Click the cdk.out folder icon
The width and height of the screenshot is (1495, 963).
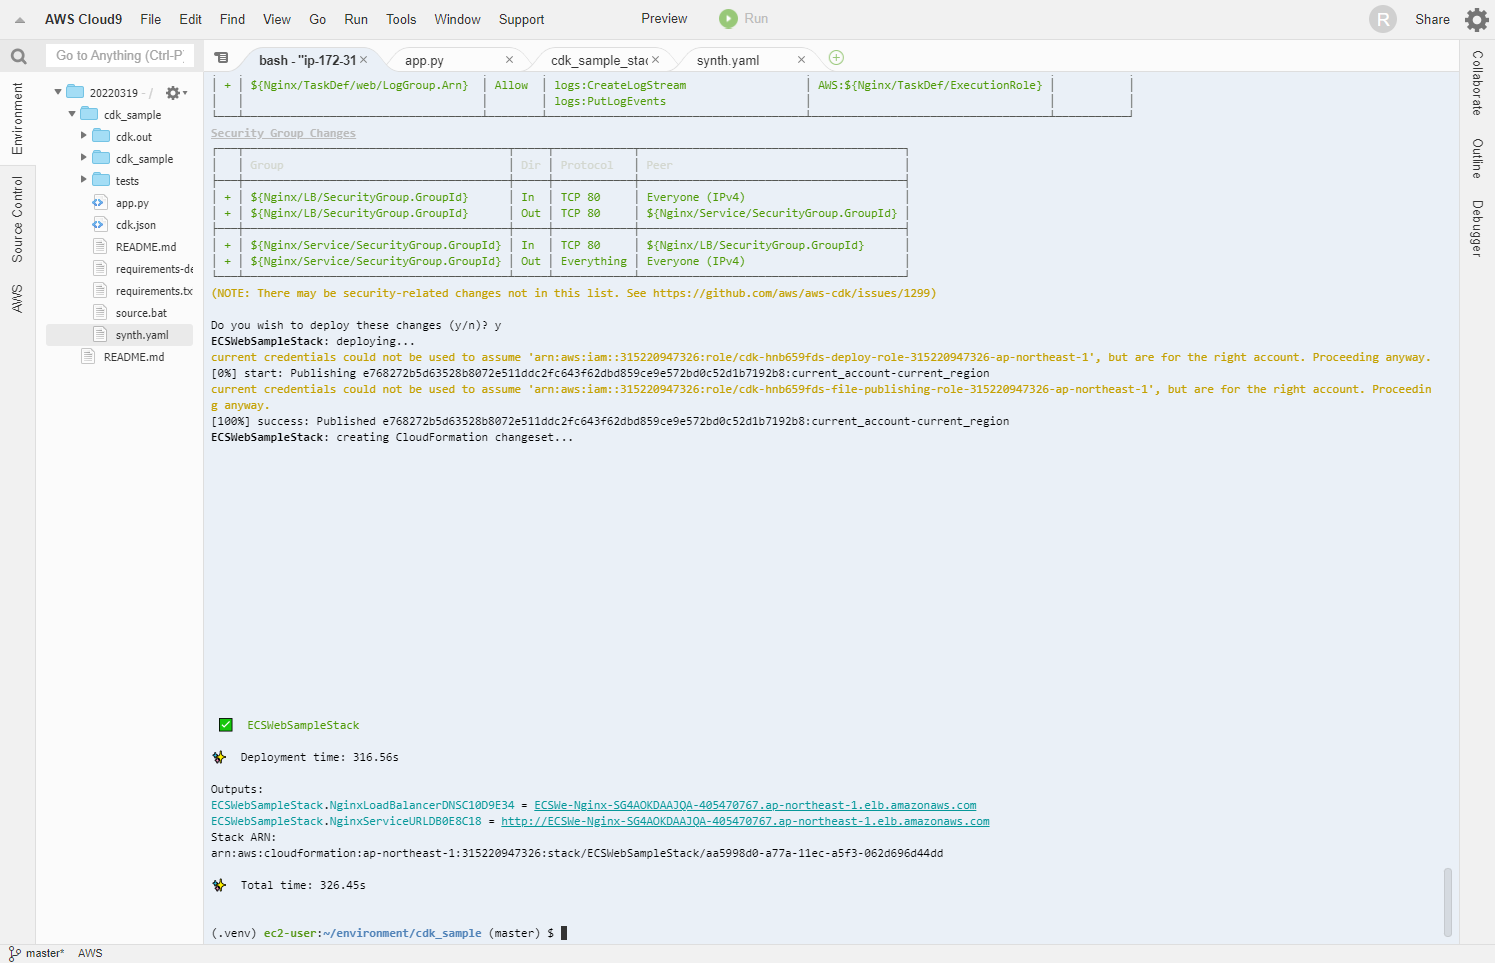101,136
